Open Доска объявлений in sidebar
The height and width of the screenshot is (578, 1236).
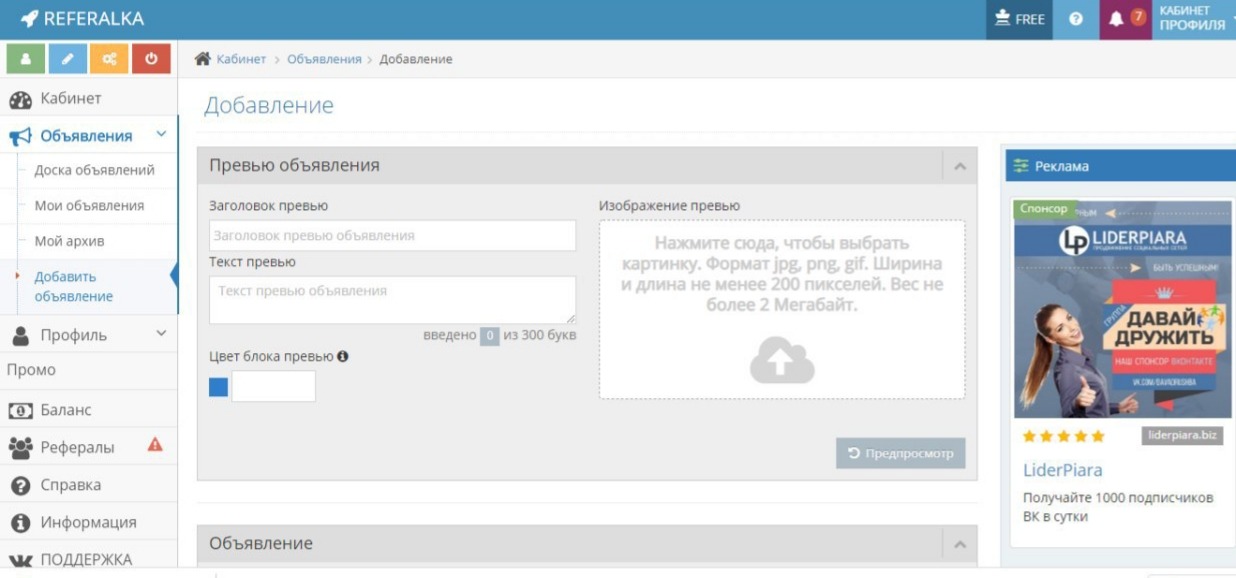coord(94,170)
